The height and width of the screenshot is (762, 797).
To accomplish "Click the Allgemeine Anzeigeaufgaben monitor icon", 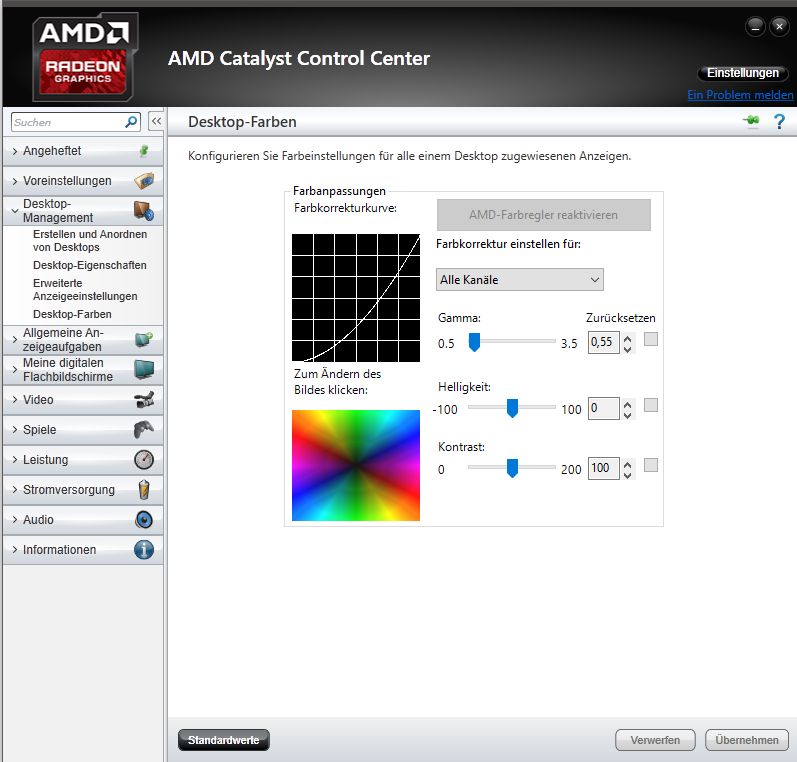I will point(144,339).
